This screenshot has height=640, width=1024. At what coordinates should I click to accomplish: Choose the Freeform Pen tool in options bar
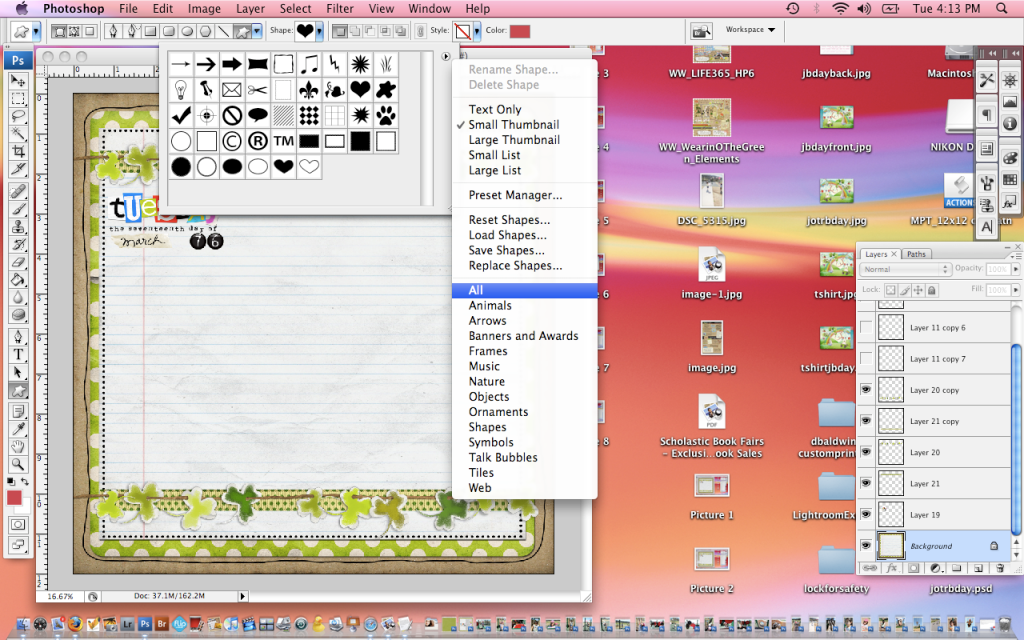132,31
